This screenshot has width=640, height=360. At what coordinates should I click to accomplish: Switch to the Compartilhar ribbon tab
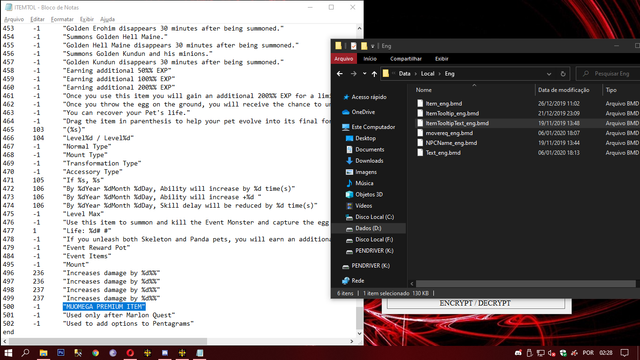[405, 59]
